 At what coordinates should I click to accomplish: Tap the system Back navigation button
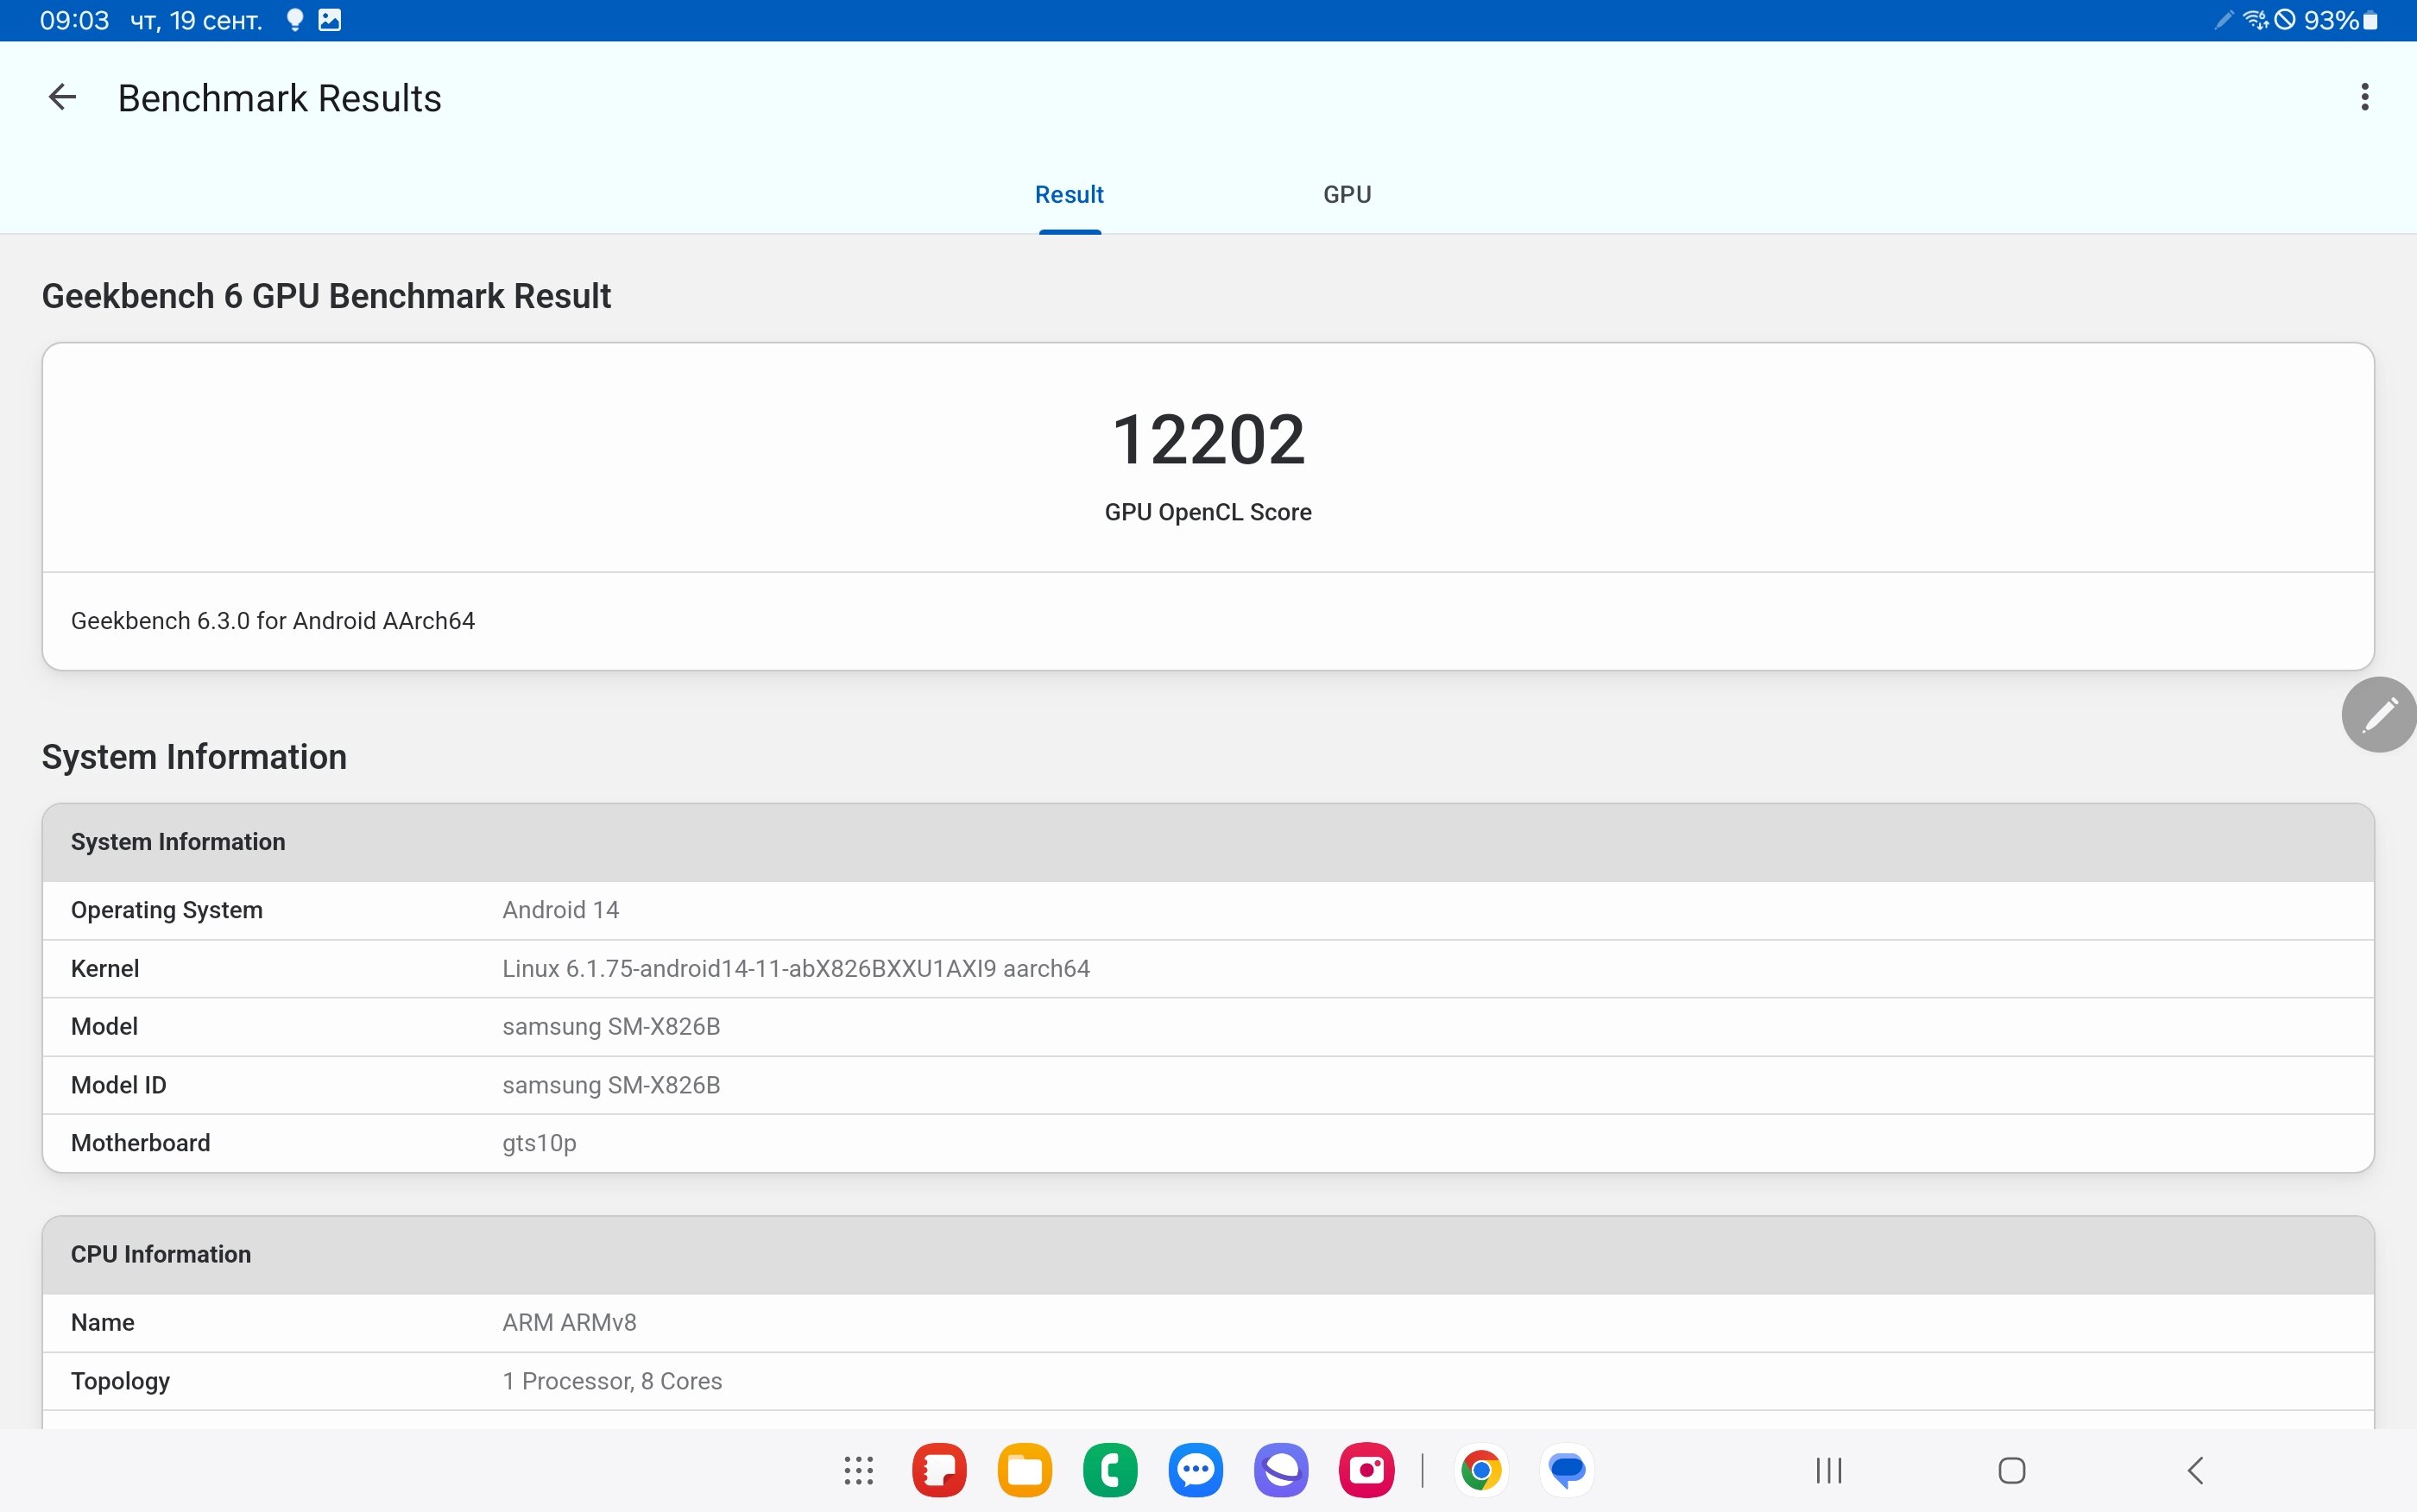pos(2195,1470)
